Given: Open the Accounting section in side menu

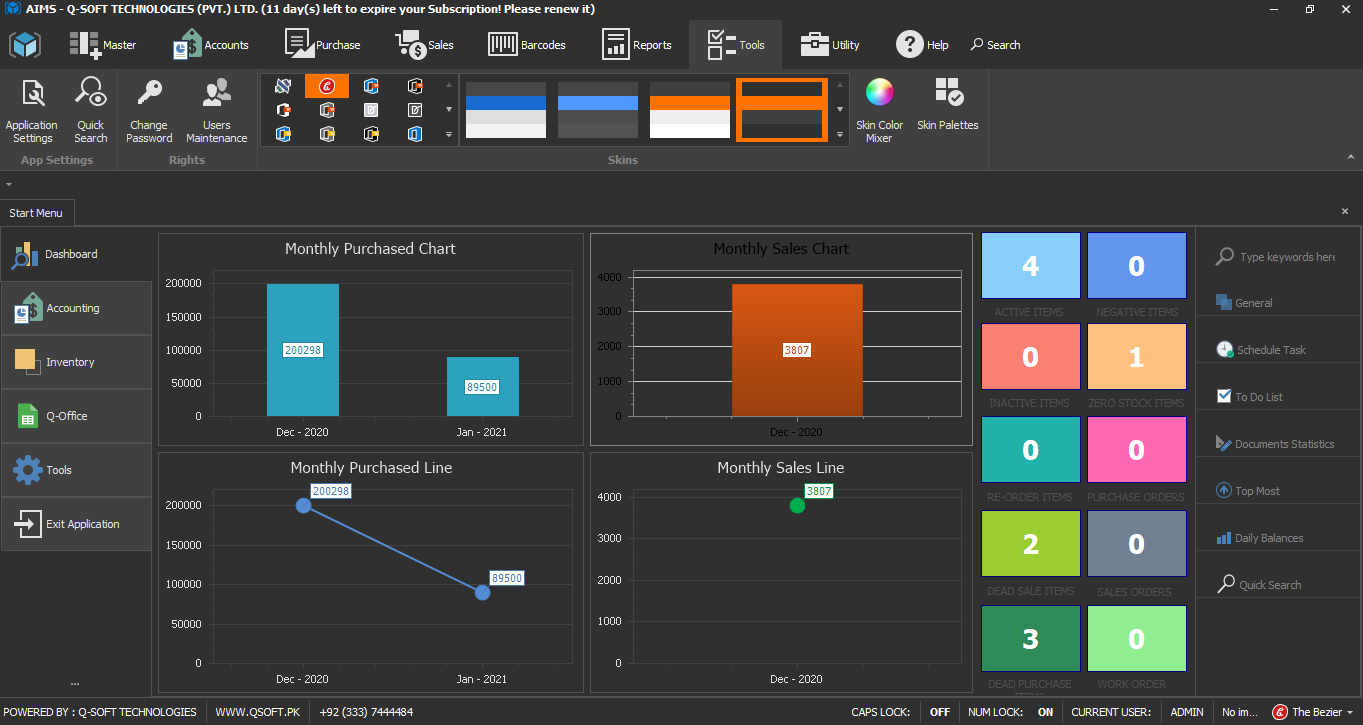Looking at the screenshot, I should (x=76, y=309).
